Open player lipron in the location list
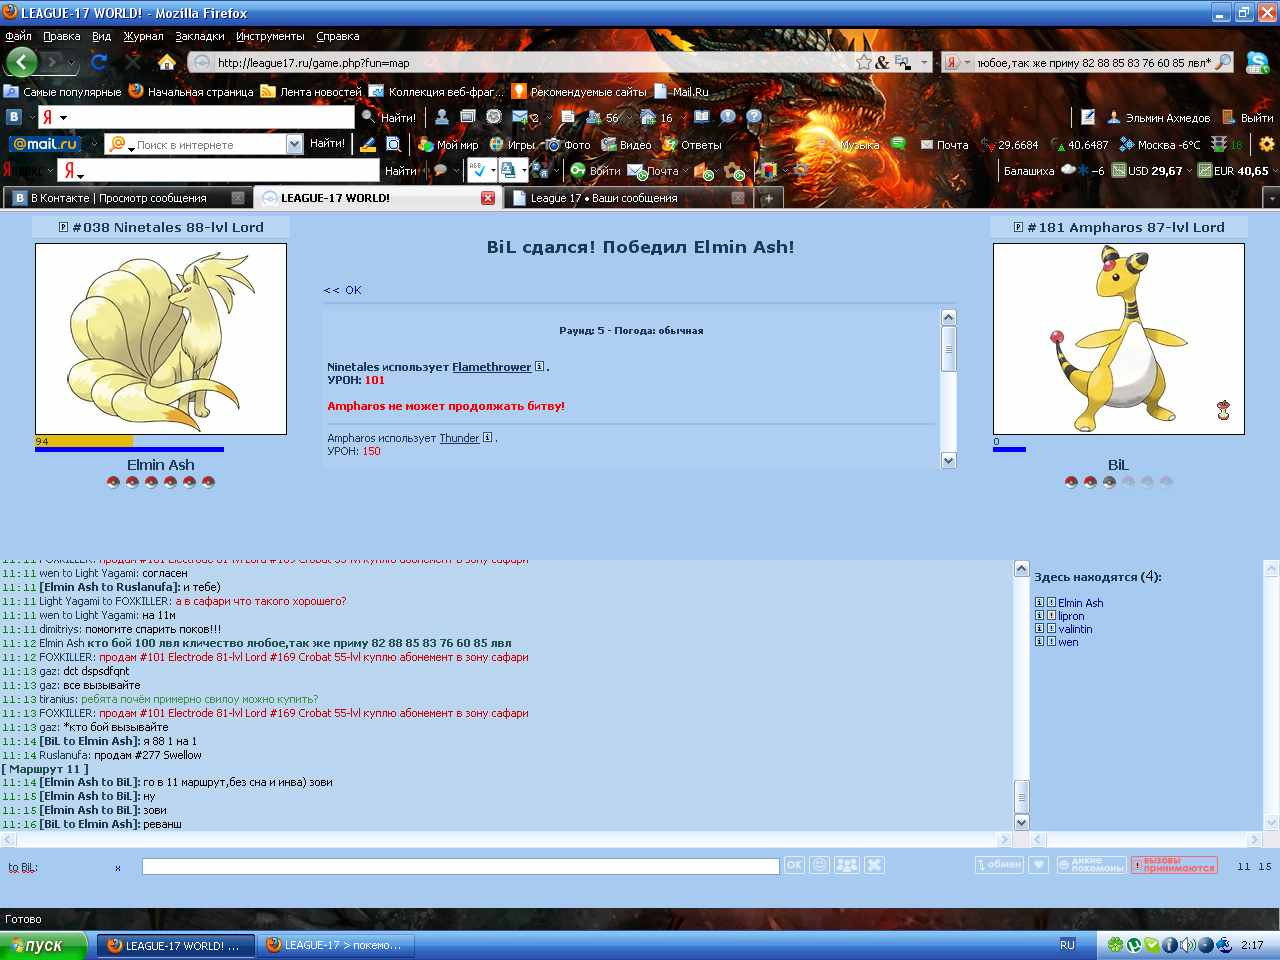This screenshot has width=1280, height=960. point(1071,616)
